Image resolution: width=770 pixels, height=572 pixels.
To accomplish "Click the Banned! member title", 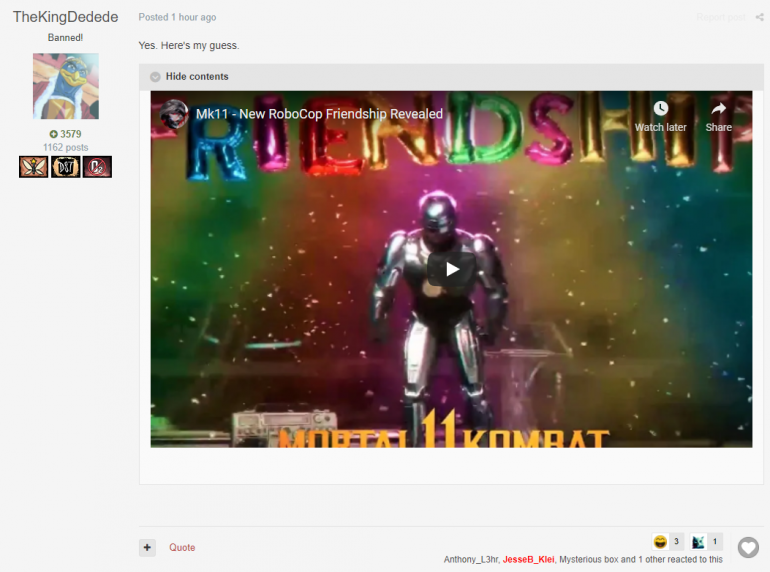I will (x=65, y=37).
